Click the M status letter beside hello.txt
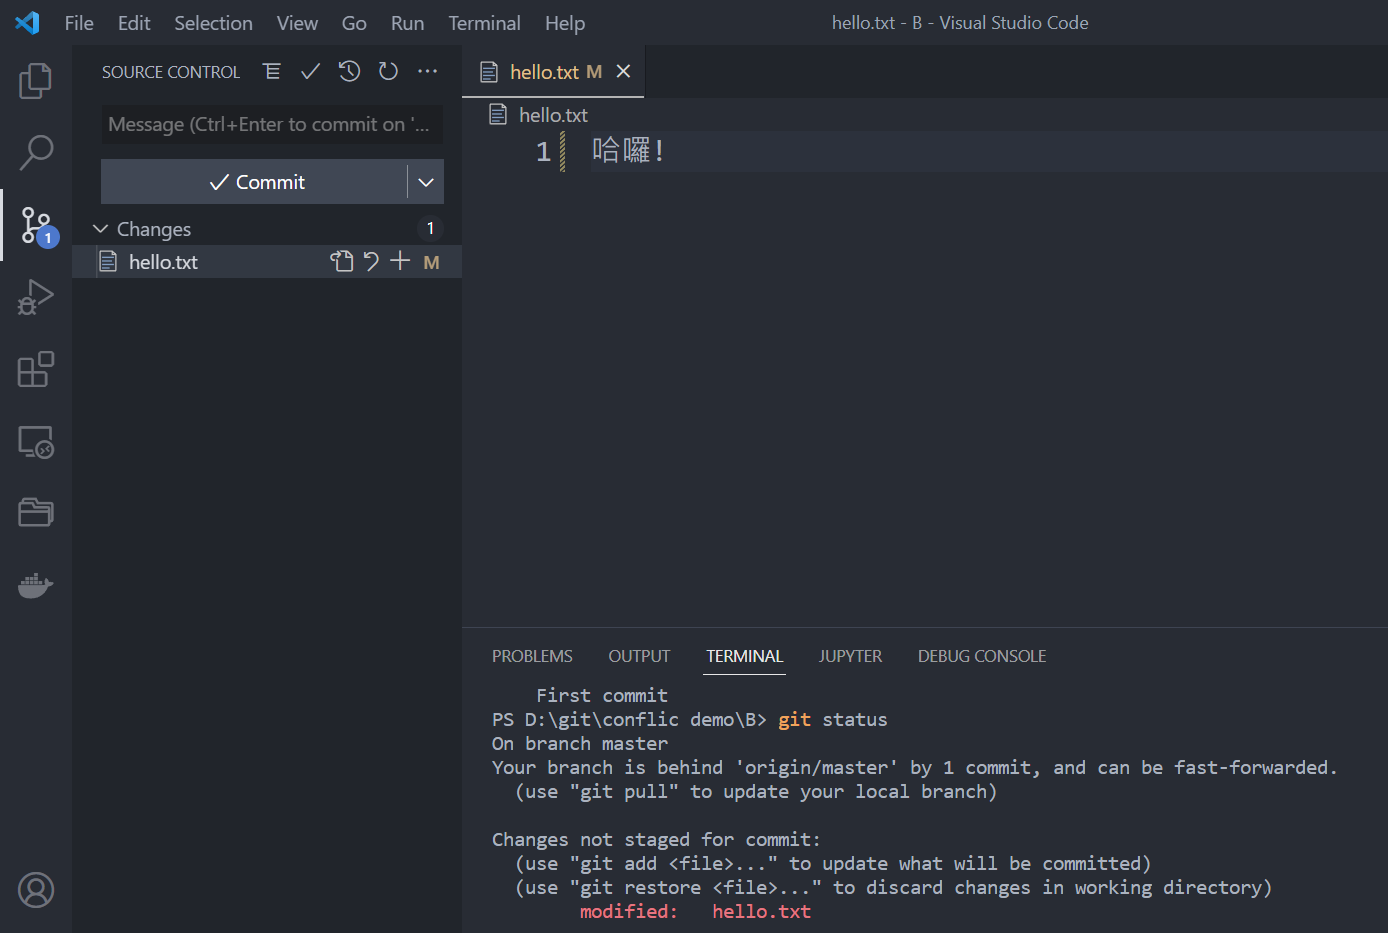The width and height of the screenshot is (1388, 933). [431, 262]
